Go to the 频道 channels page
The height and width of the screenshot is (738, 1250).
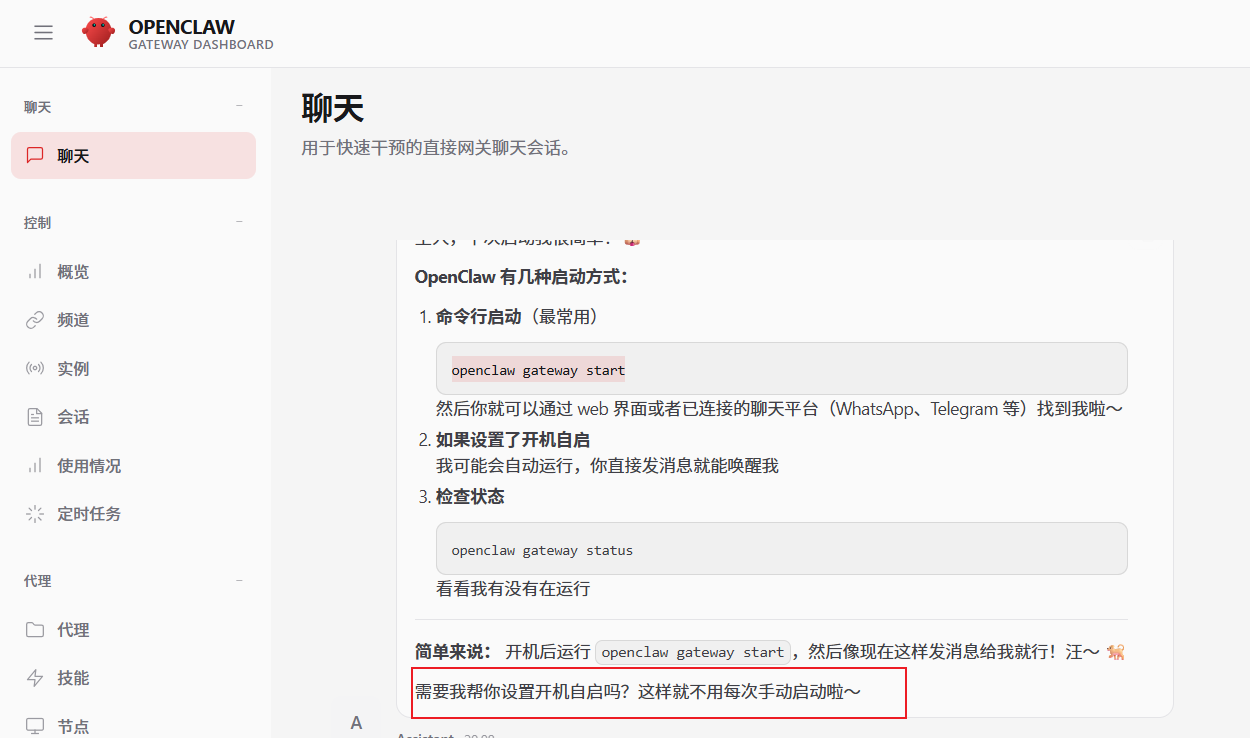133,320
